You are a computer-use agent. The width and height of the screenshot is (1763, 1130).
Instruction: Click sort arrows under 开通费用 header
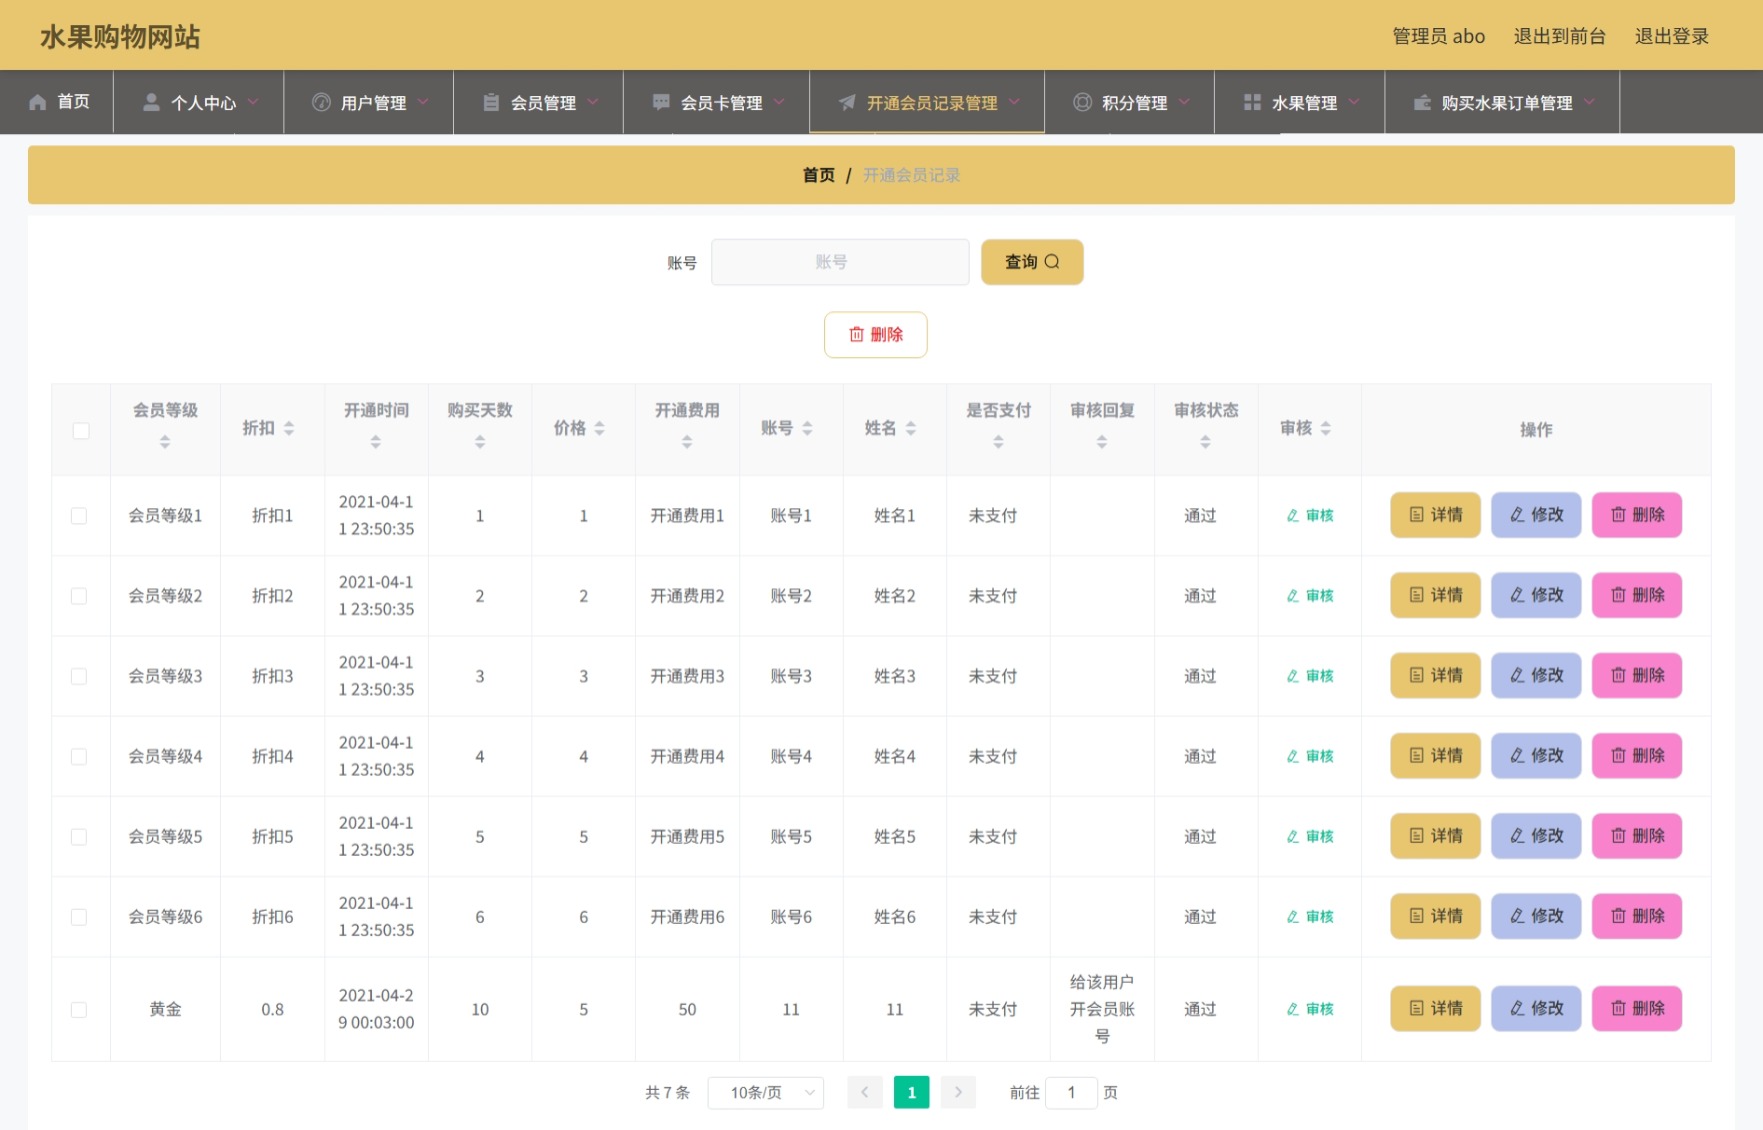687,442
